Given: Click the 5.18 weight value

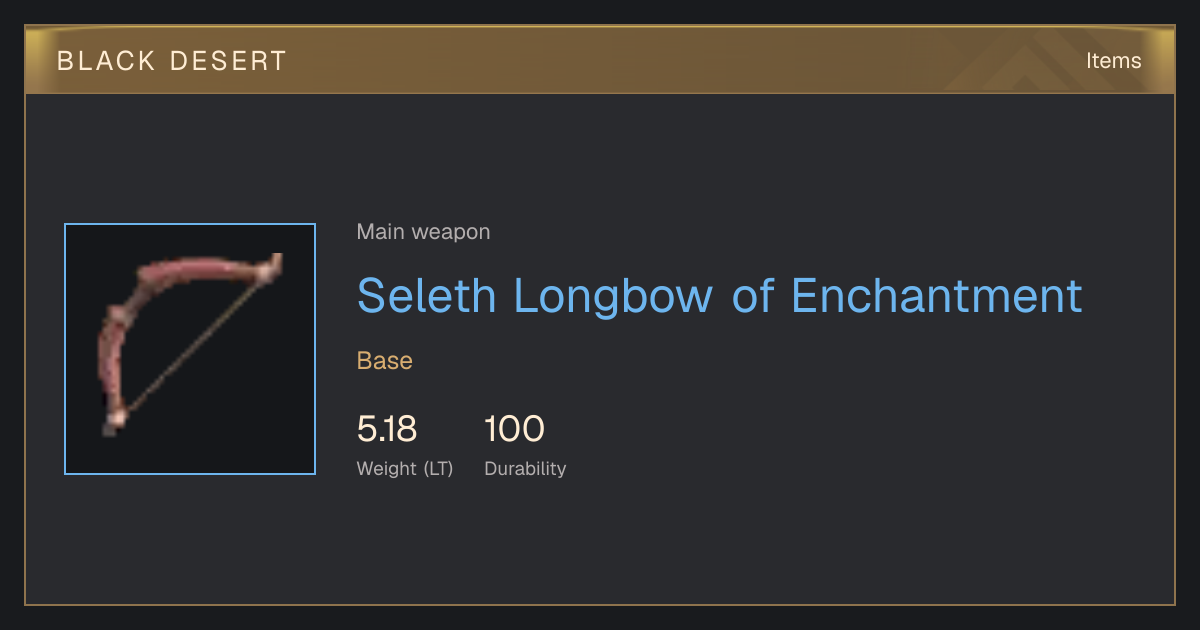Looking at the screenshot, I should 387,429.
